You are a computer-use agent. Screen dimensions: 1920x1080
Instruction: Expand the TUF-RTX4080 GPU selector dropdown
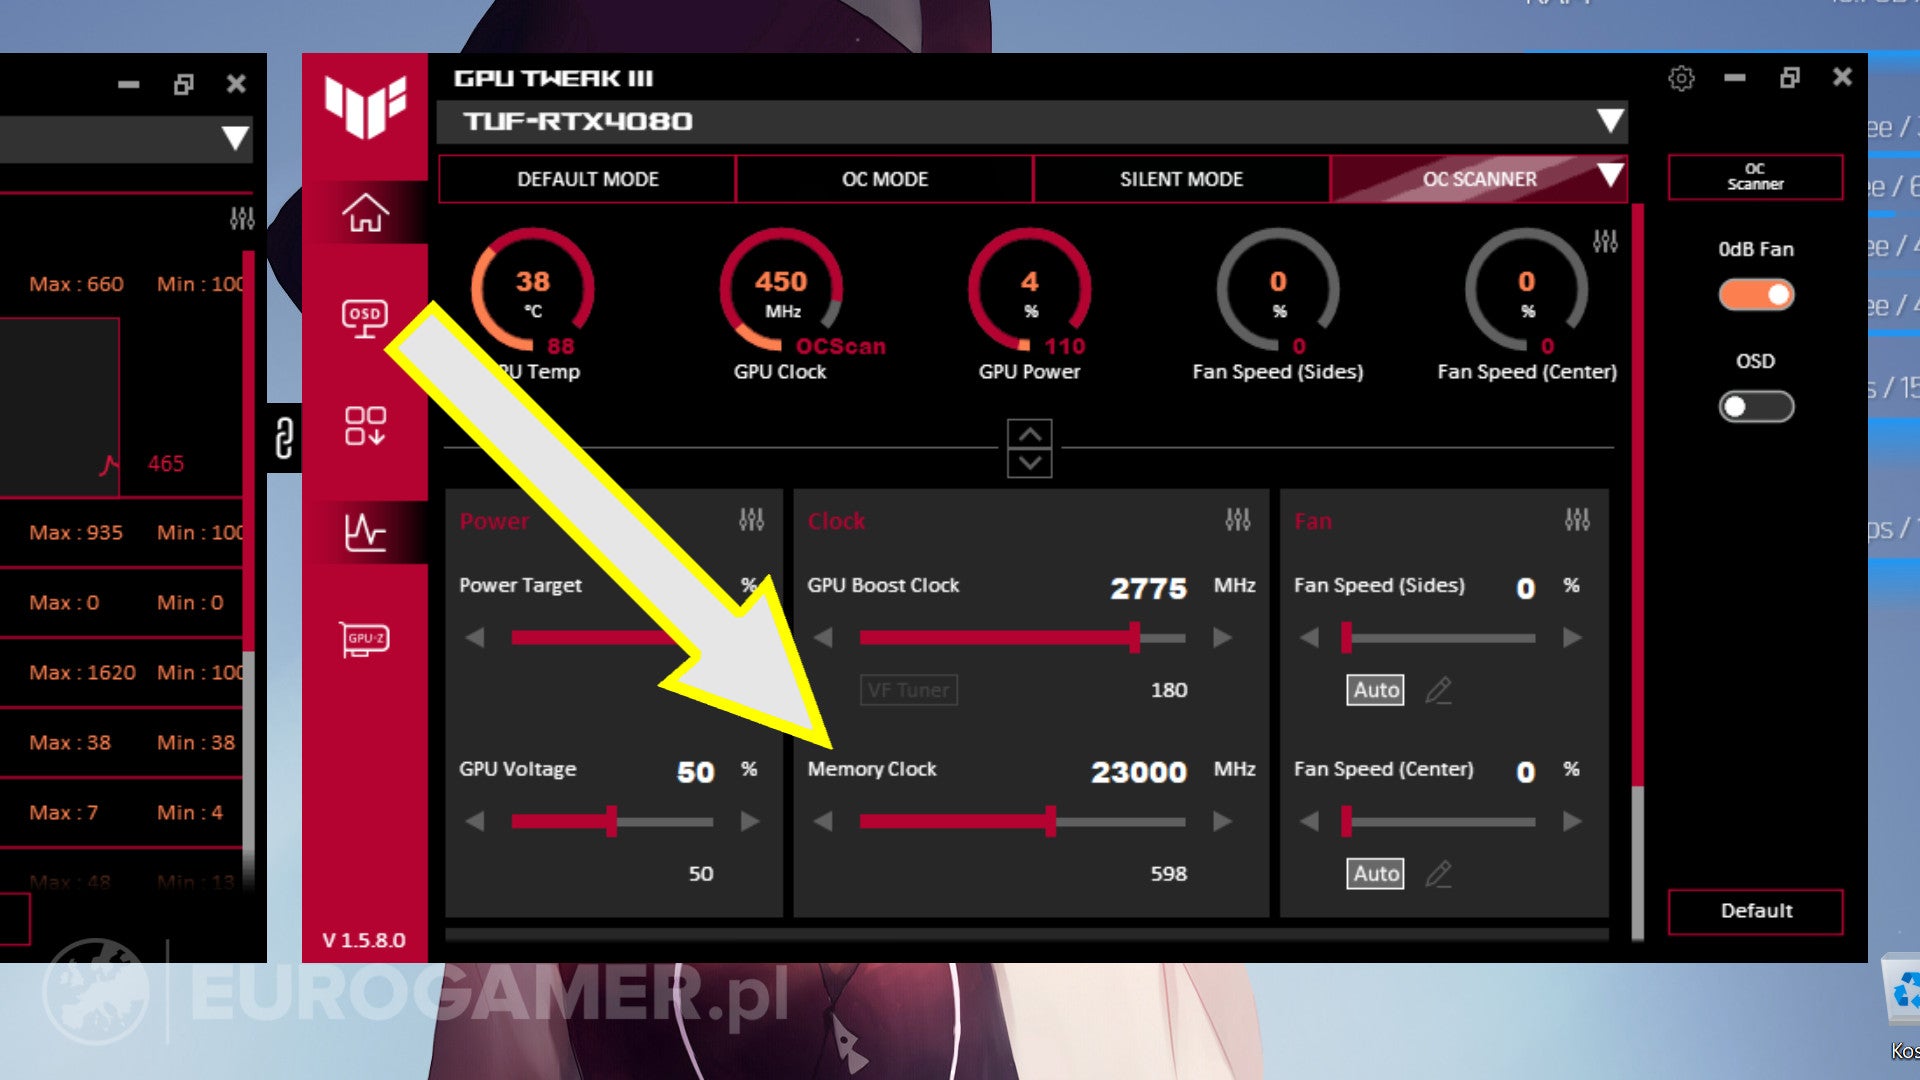1609,121
